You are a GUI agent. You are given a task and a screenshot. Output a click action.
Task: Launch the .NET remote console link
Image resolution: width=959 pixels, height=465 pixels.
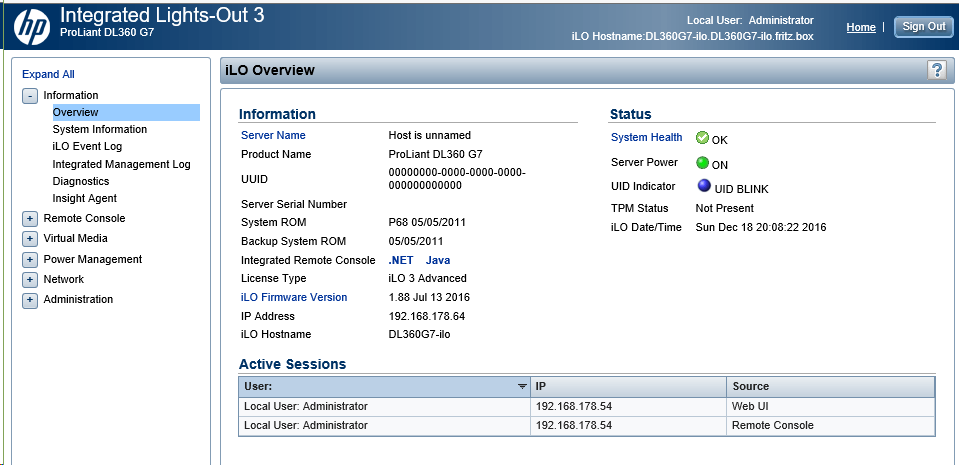click(401, 260)
